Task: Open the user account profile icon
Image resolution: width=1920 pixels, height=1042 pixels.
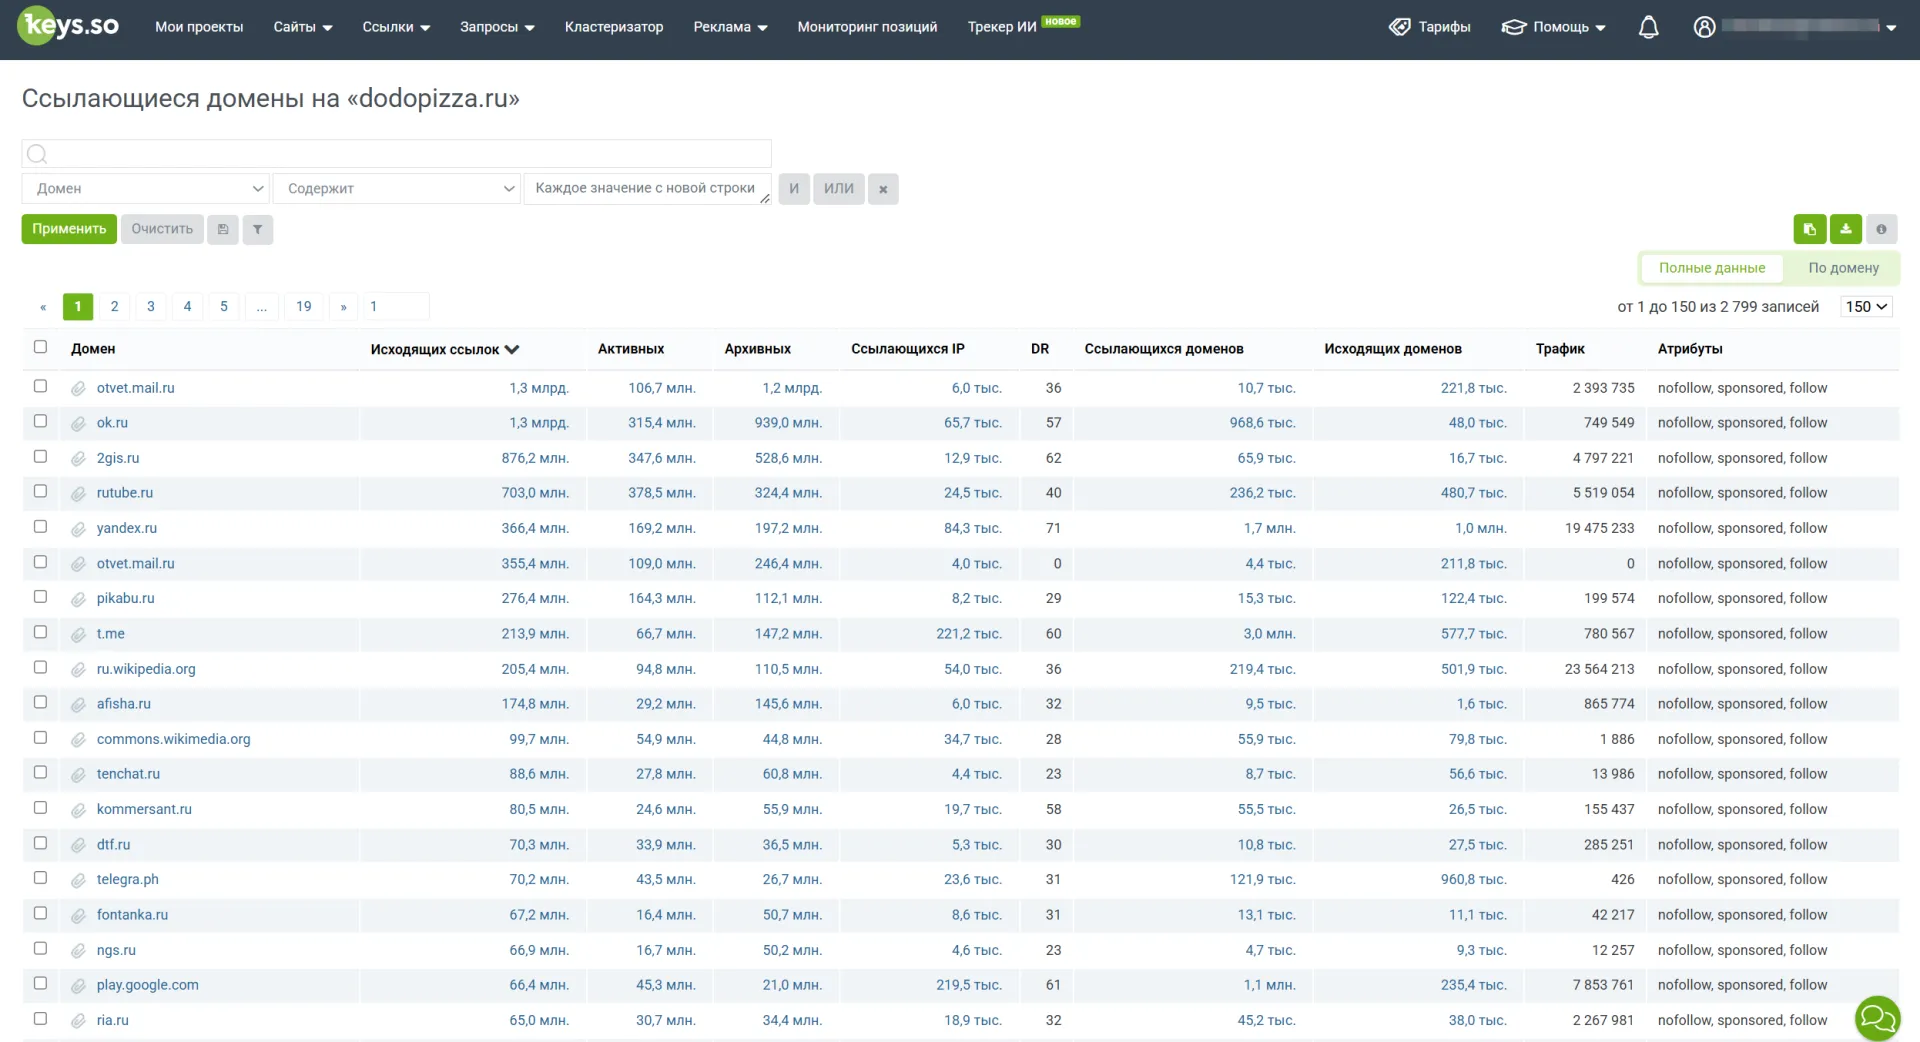Action: [1704, 27]
